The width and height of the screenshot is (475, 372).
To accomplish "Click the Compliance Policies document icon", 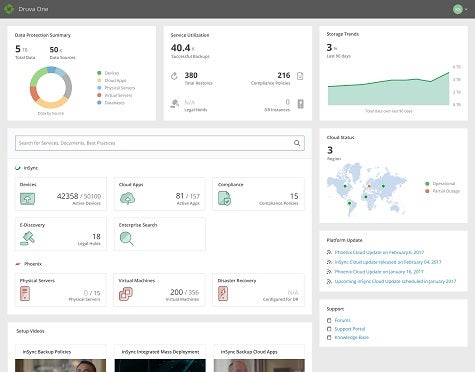I will pyautogui.click(x=300, y=76).
